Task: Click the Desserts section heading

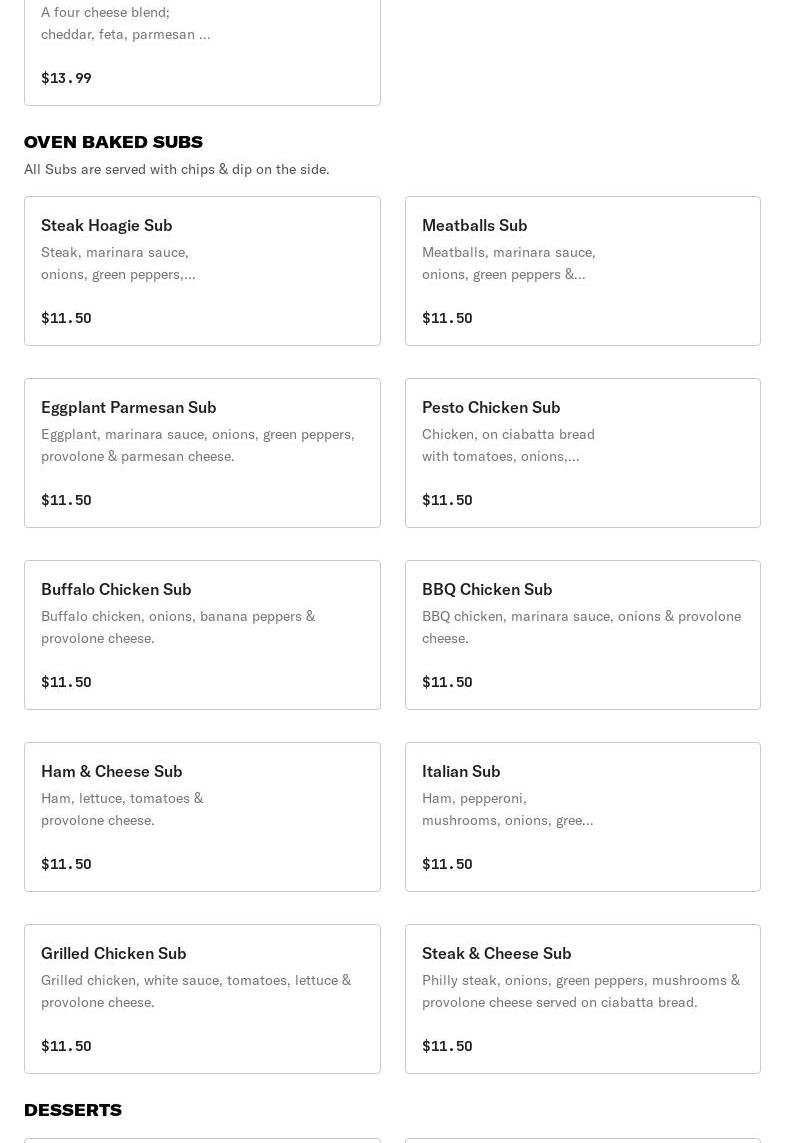Action: tap(73, 1110)
